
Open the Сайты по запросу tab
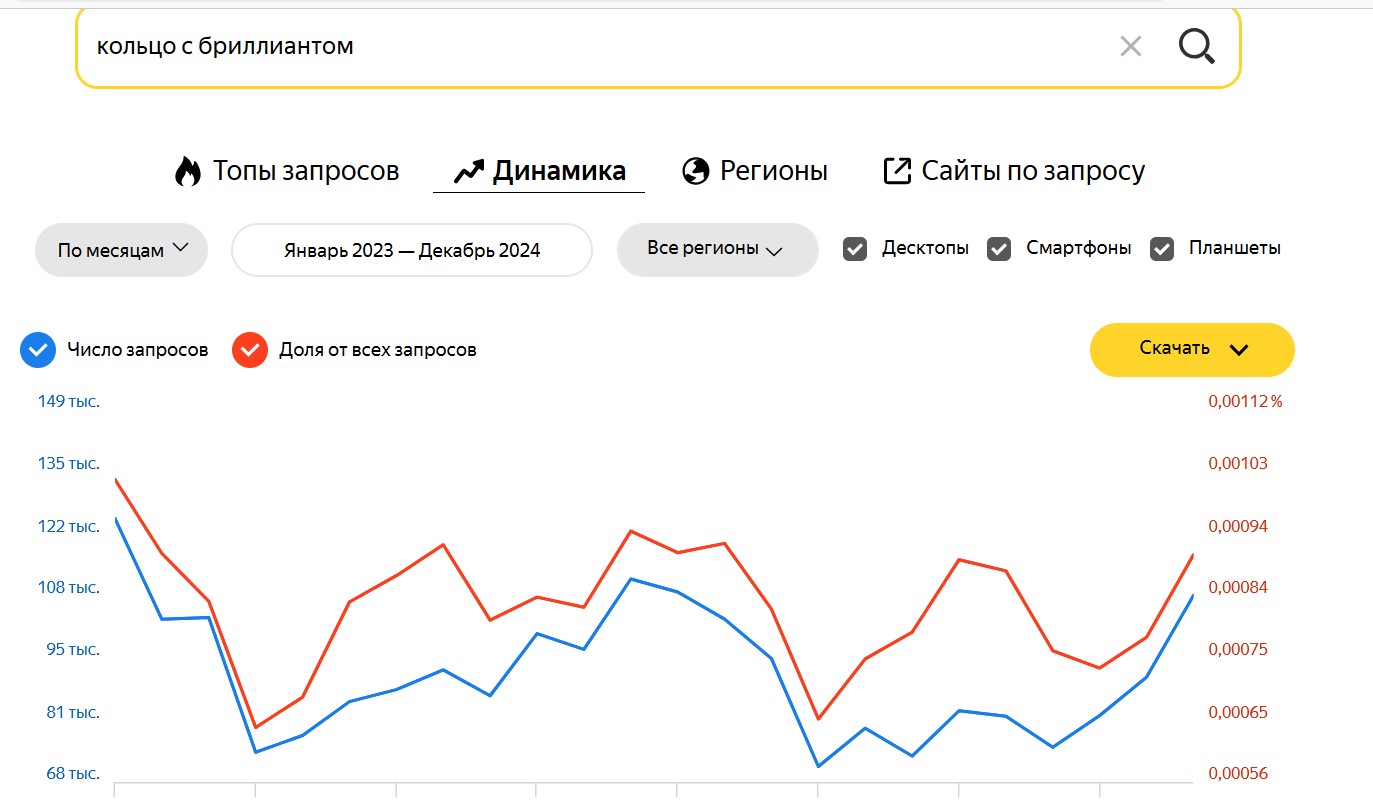[x=1014, y=171]
